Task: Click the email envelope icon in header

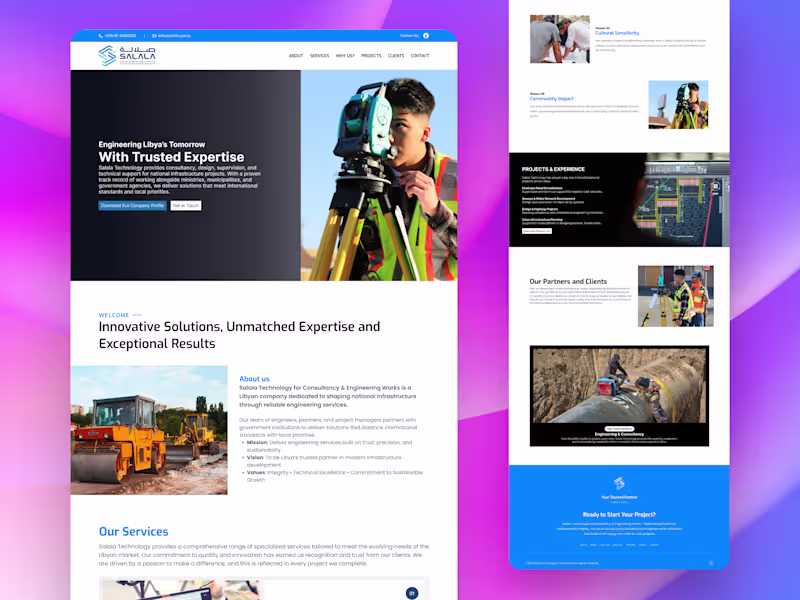Action: tap(153, 35)
